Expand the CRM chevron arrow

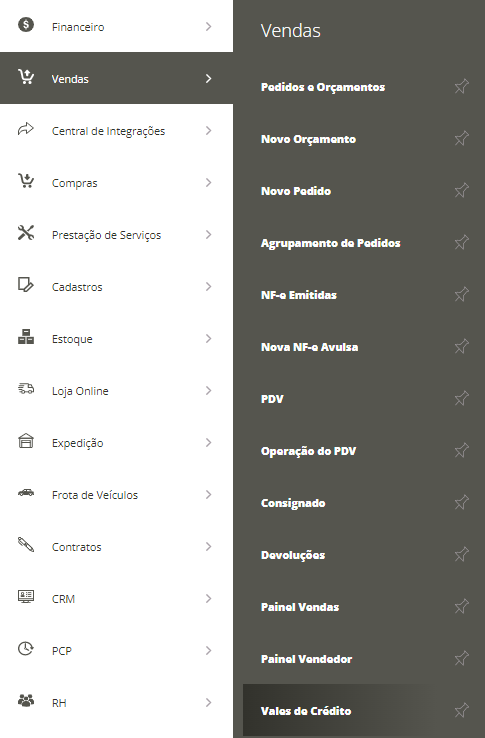[x=209, y=599]
